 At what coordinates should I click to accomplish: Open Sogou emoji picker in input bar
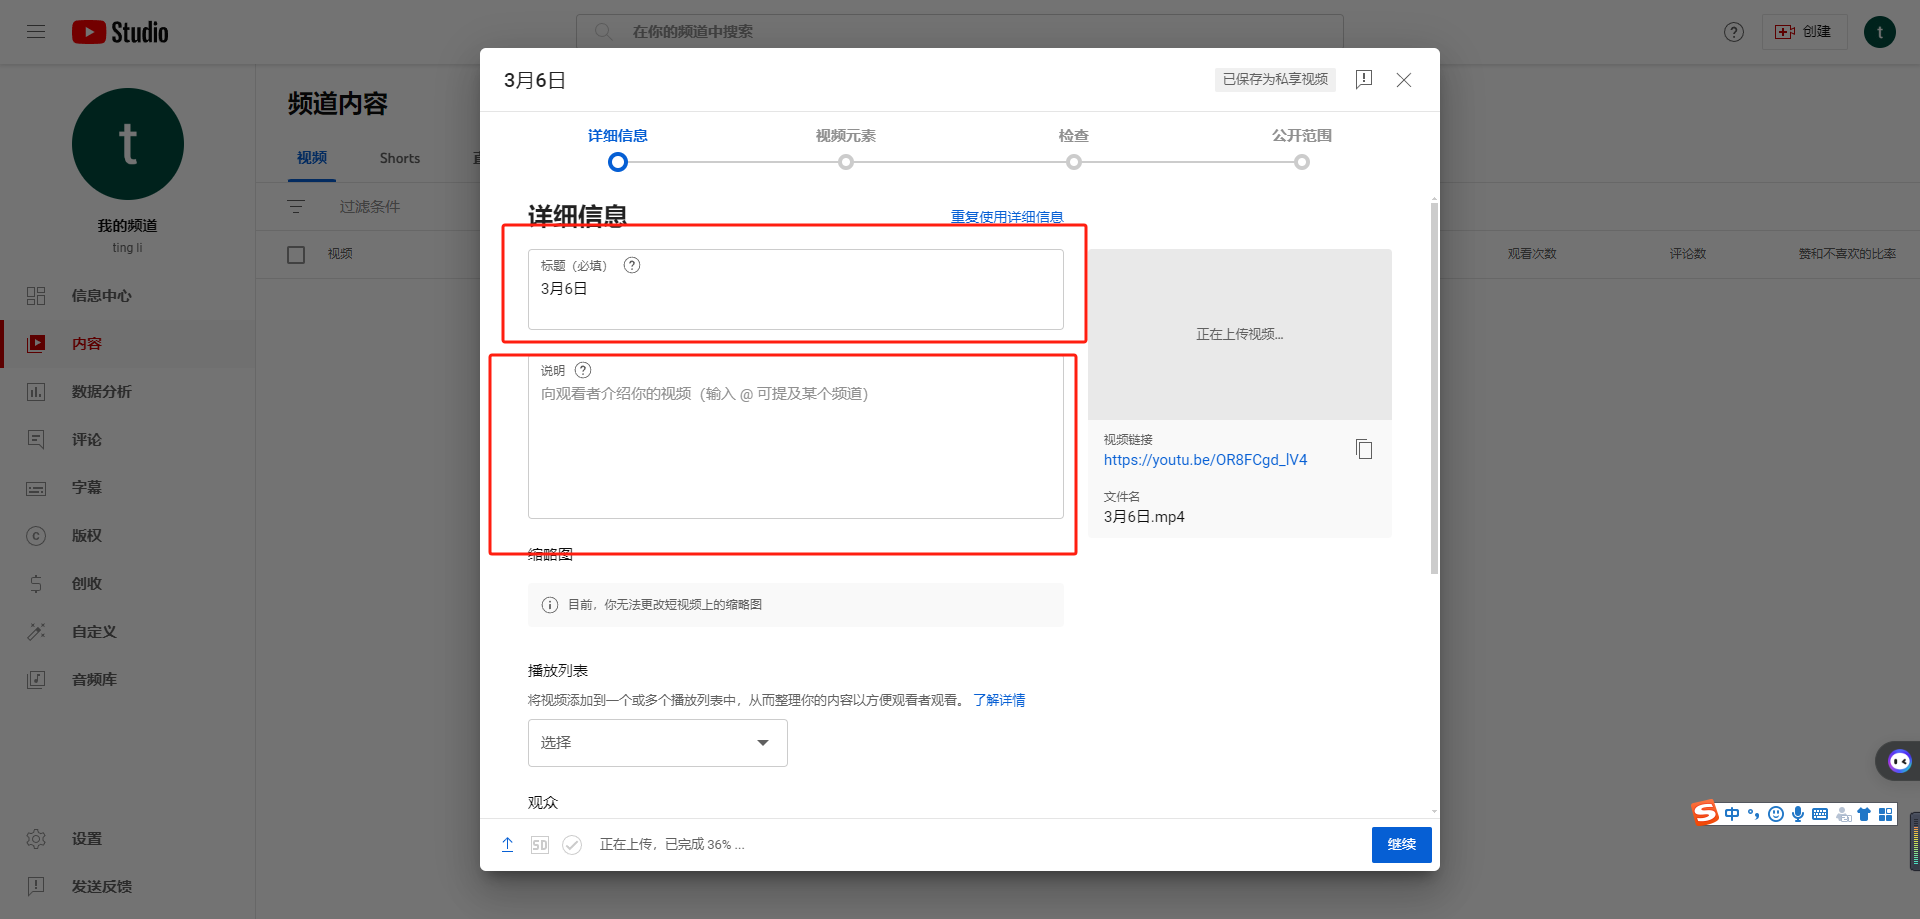(x=1775, y=813)
